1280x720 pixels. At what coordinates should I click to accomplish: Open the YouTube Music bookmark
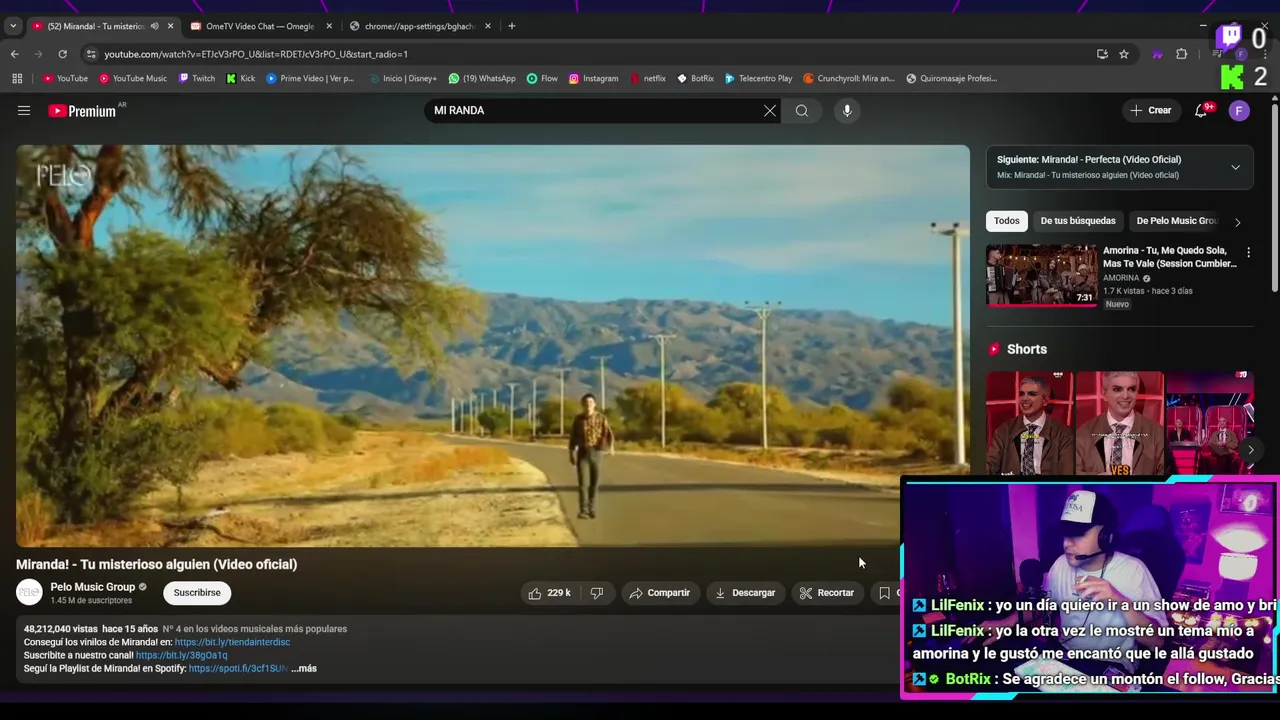132,78
